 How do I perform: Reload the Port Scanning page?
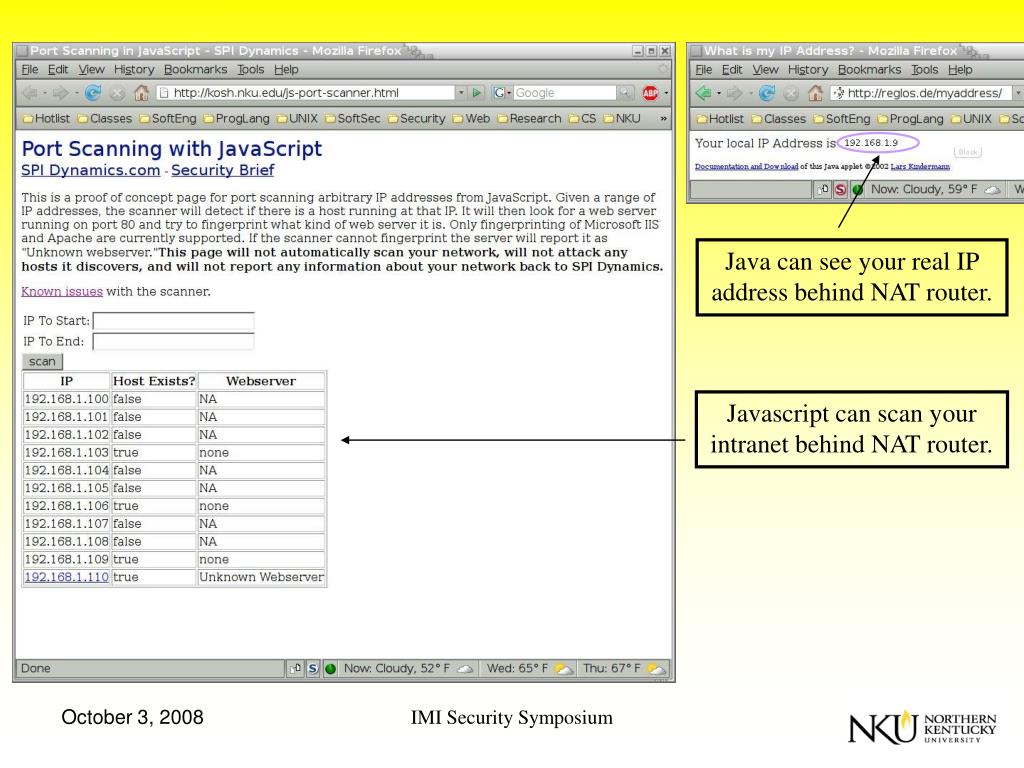pos(93,93)
